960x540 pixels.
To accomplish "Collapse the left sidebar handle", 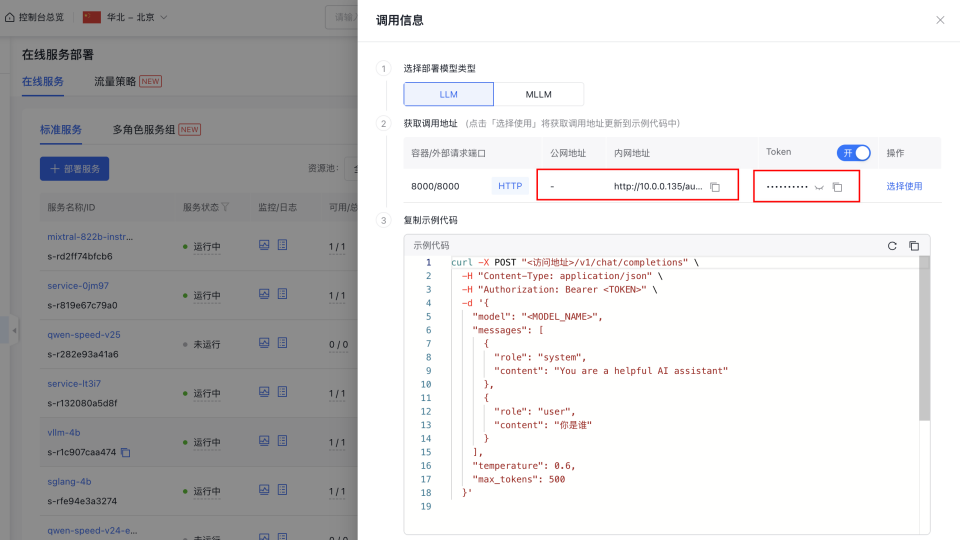I will 14,331.
